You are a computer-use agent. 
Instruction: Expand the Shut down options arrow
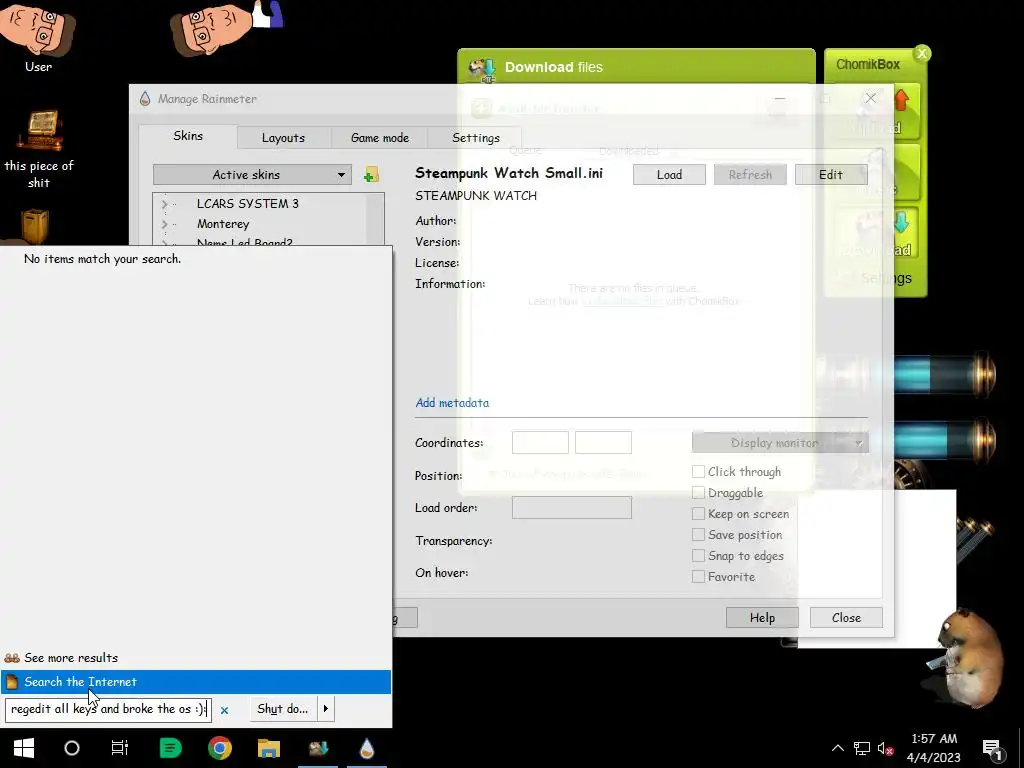[x=325, y=709]
